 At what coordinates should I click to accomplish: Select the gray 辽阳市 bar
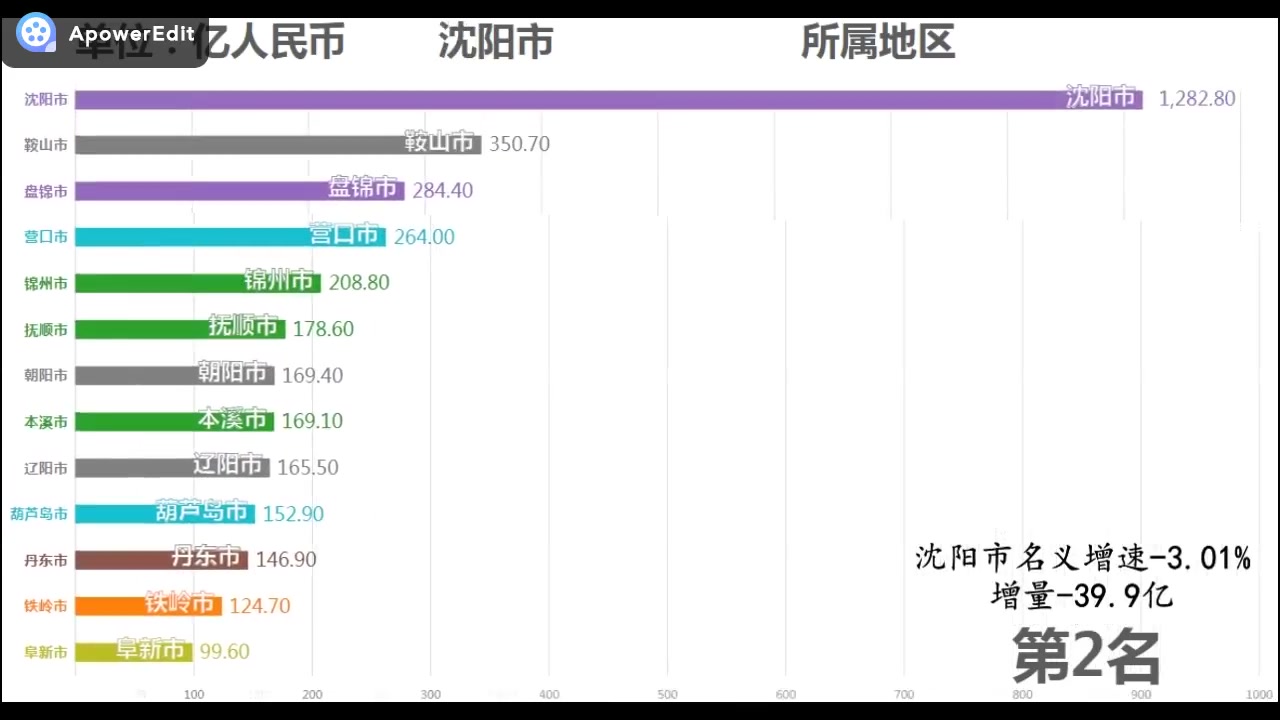pos(172,467)
